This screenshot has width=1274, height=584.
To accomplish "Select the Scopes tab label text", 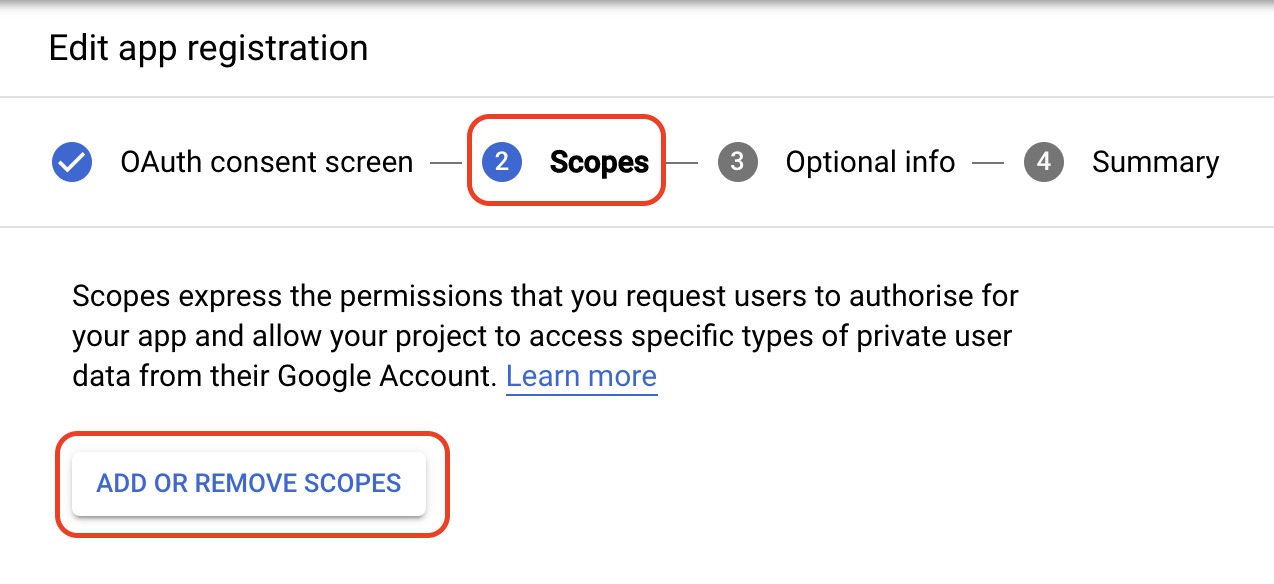I will tap(598, 162).
